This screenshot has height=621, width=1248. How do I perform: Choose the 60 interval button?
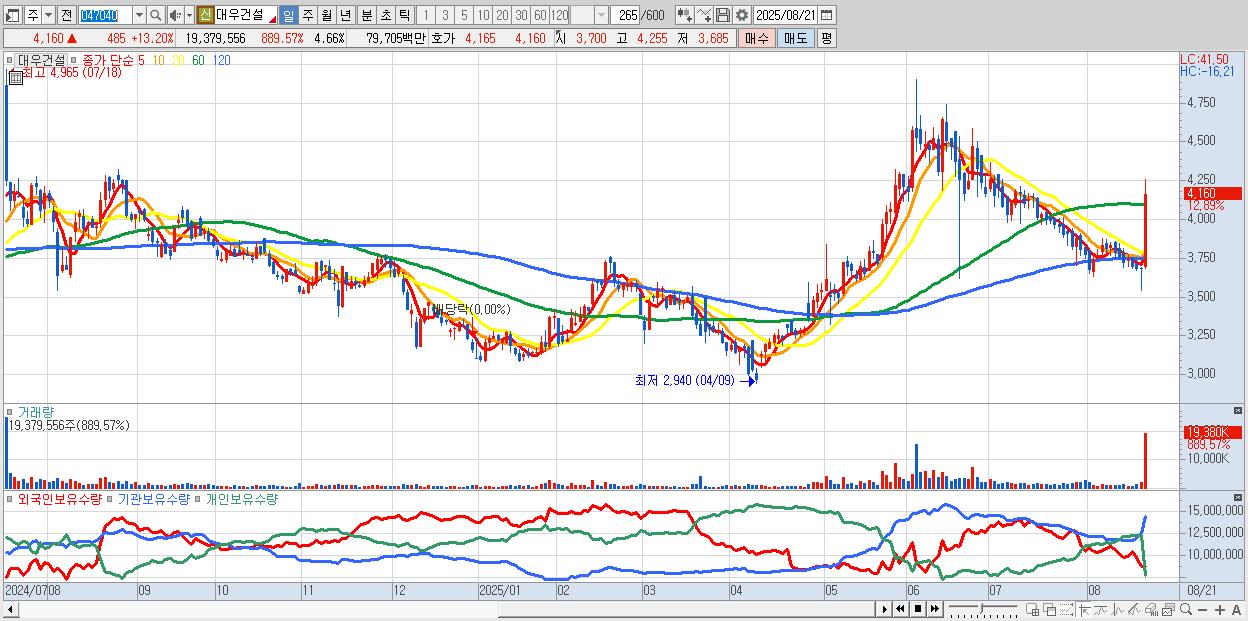(540, 15)
